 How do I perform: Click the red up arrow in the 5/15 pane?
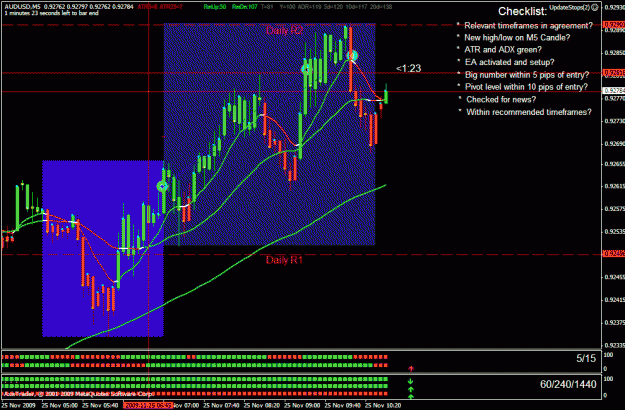coord(411,369)
